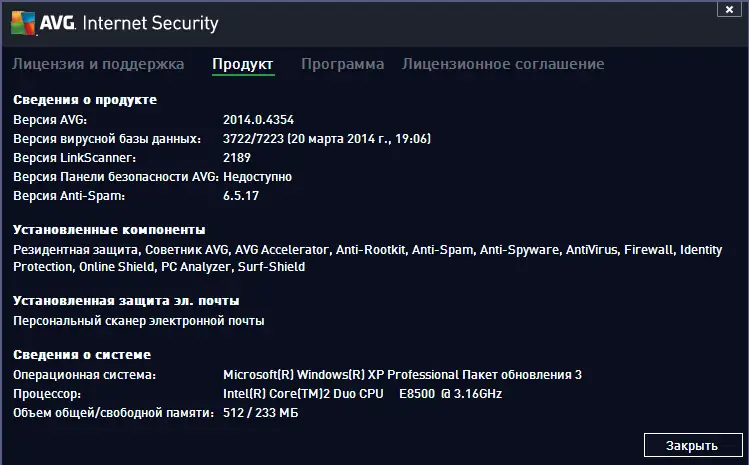Click the Сведения о системе heading

82,355
